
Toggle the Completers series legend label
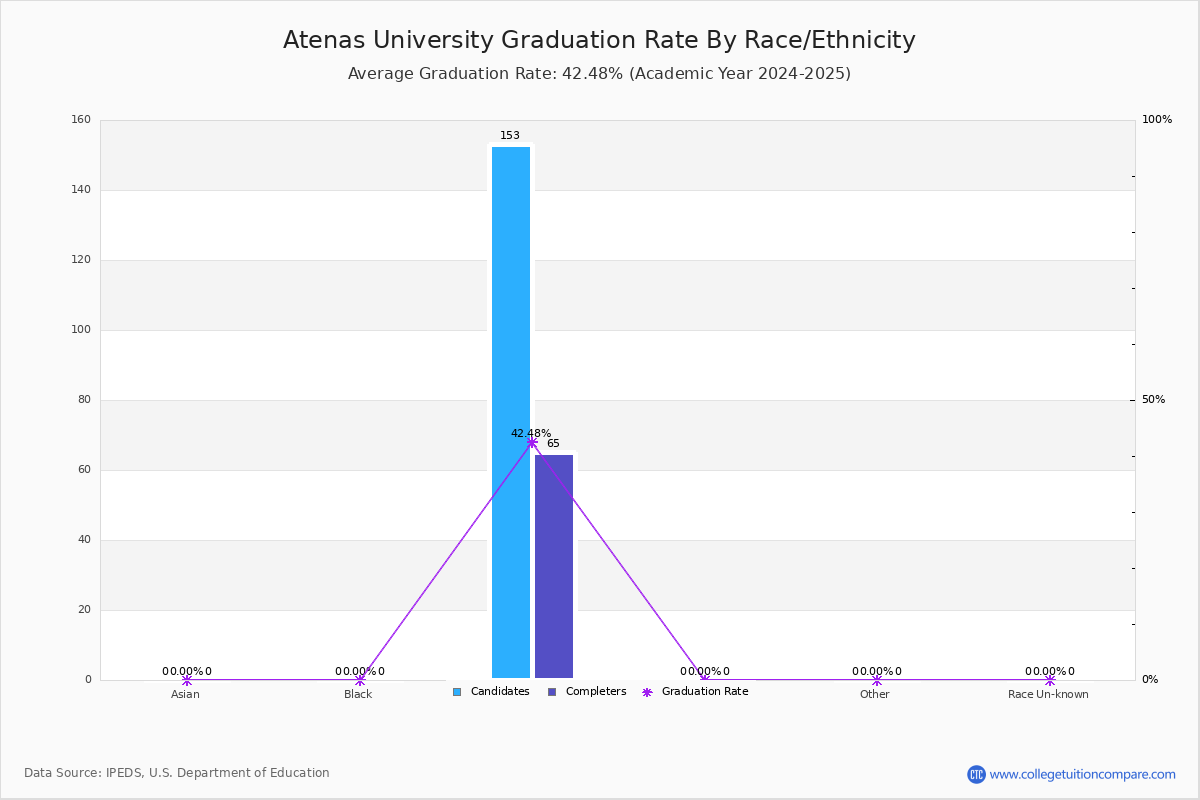pyautogui.click(x=596, y=692)
